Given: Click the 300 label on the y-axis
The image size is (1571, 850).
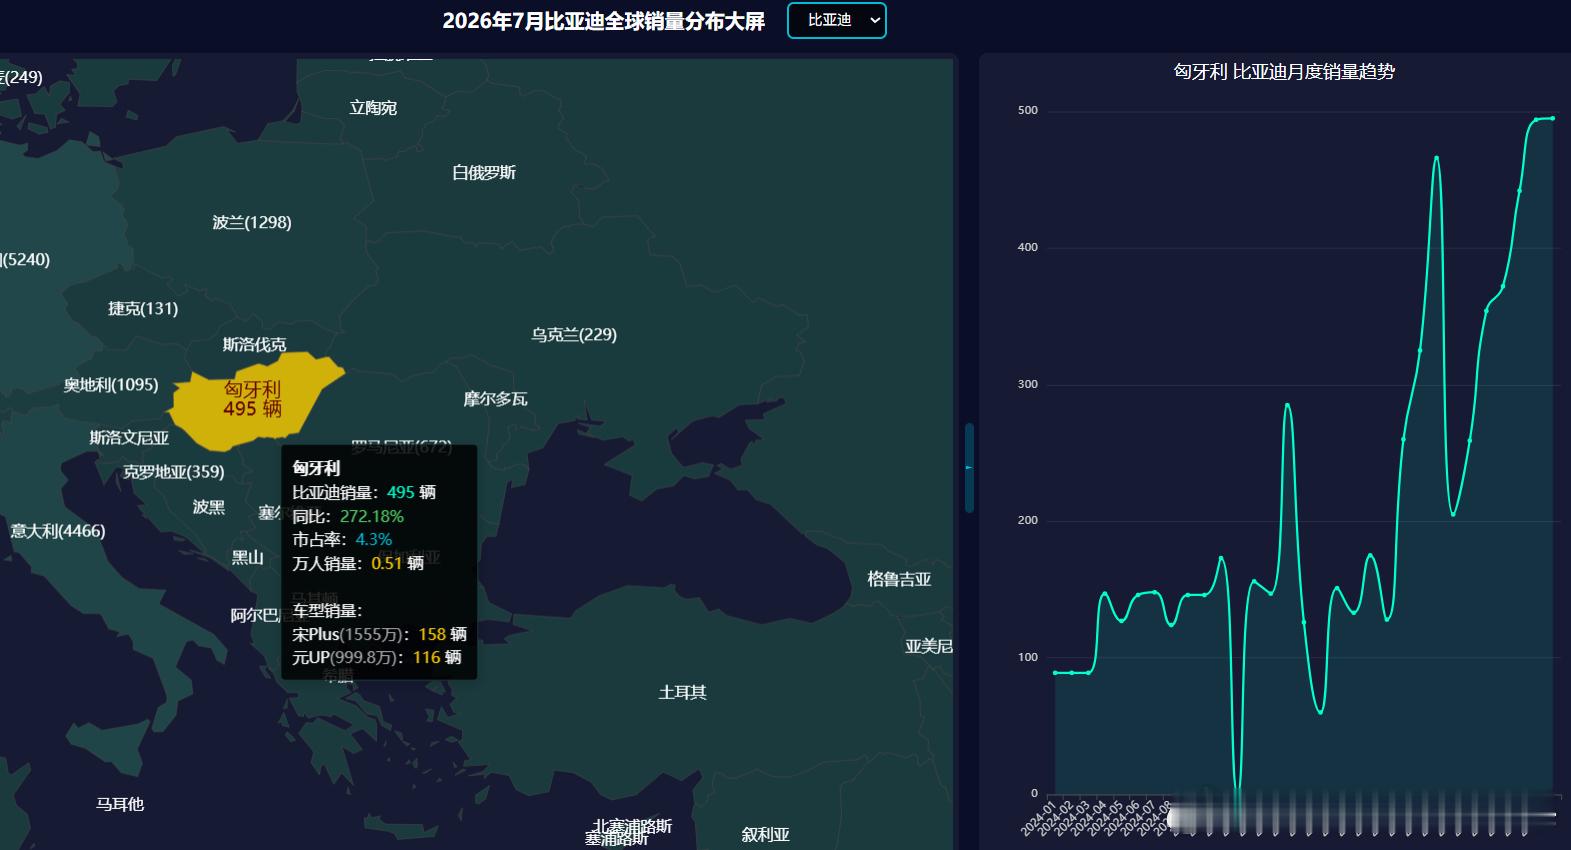Looking at the screenshot, I should pos(1028,384).
